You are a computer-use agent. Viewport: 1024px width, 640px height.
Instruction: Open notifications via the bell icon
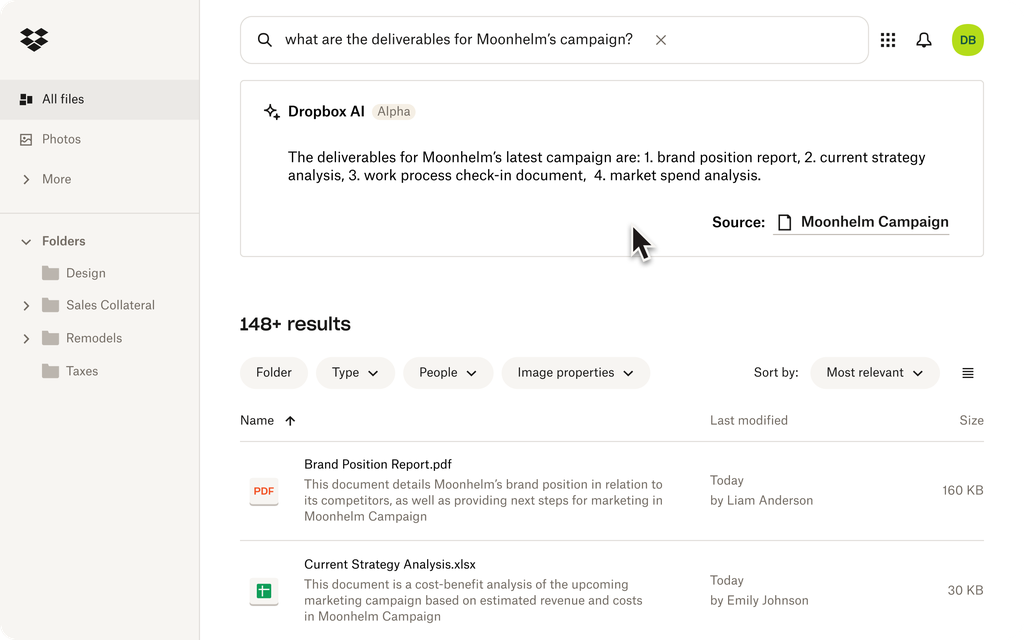(924, 40)
